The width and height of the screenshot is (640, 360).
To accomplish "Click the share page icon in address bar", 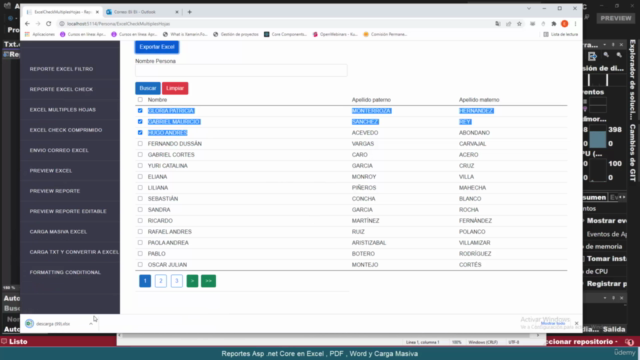I will tap(509, 24).
